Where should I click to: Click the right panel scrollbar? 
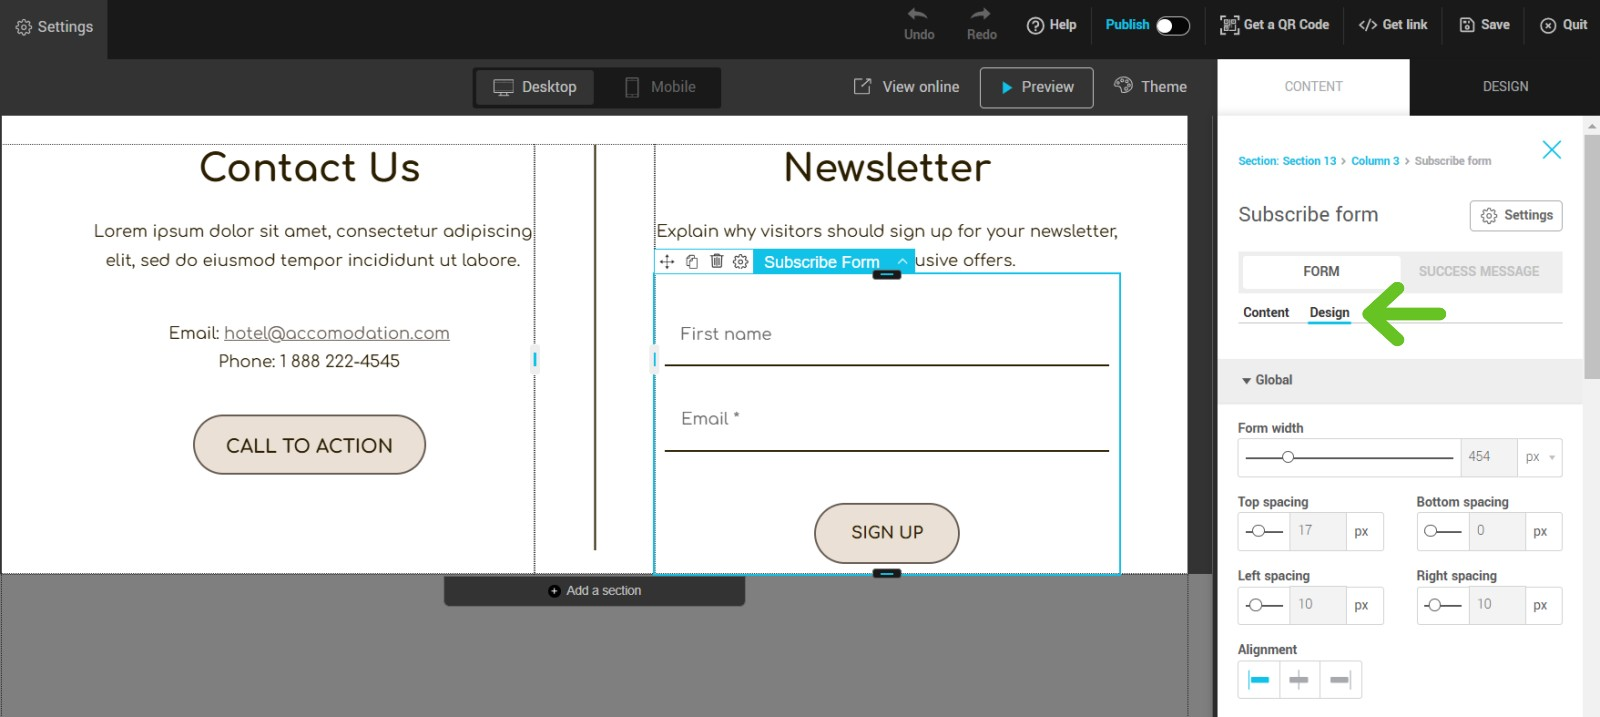pos(1592,255)
